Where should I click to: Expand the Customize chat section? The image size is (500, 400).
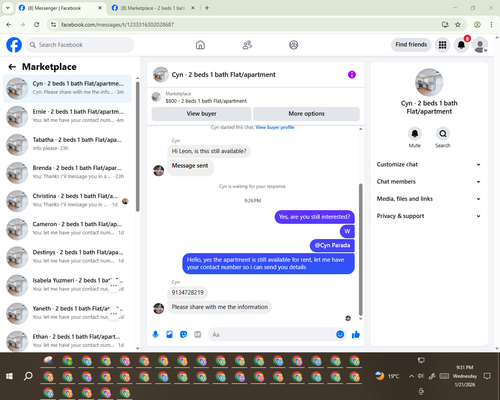(x=429, y=164)
